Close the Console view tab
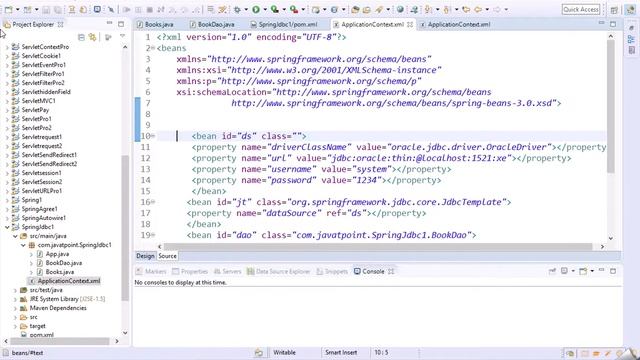The height and width of the screenshot is (360, 640). click(x=391, y=271)
